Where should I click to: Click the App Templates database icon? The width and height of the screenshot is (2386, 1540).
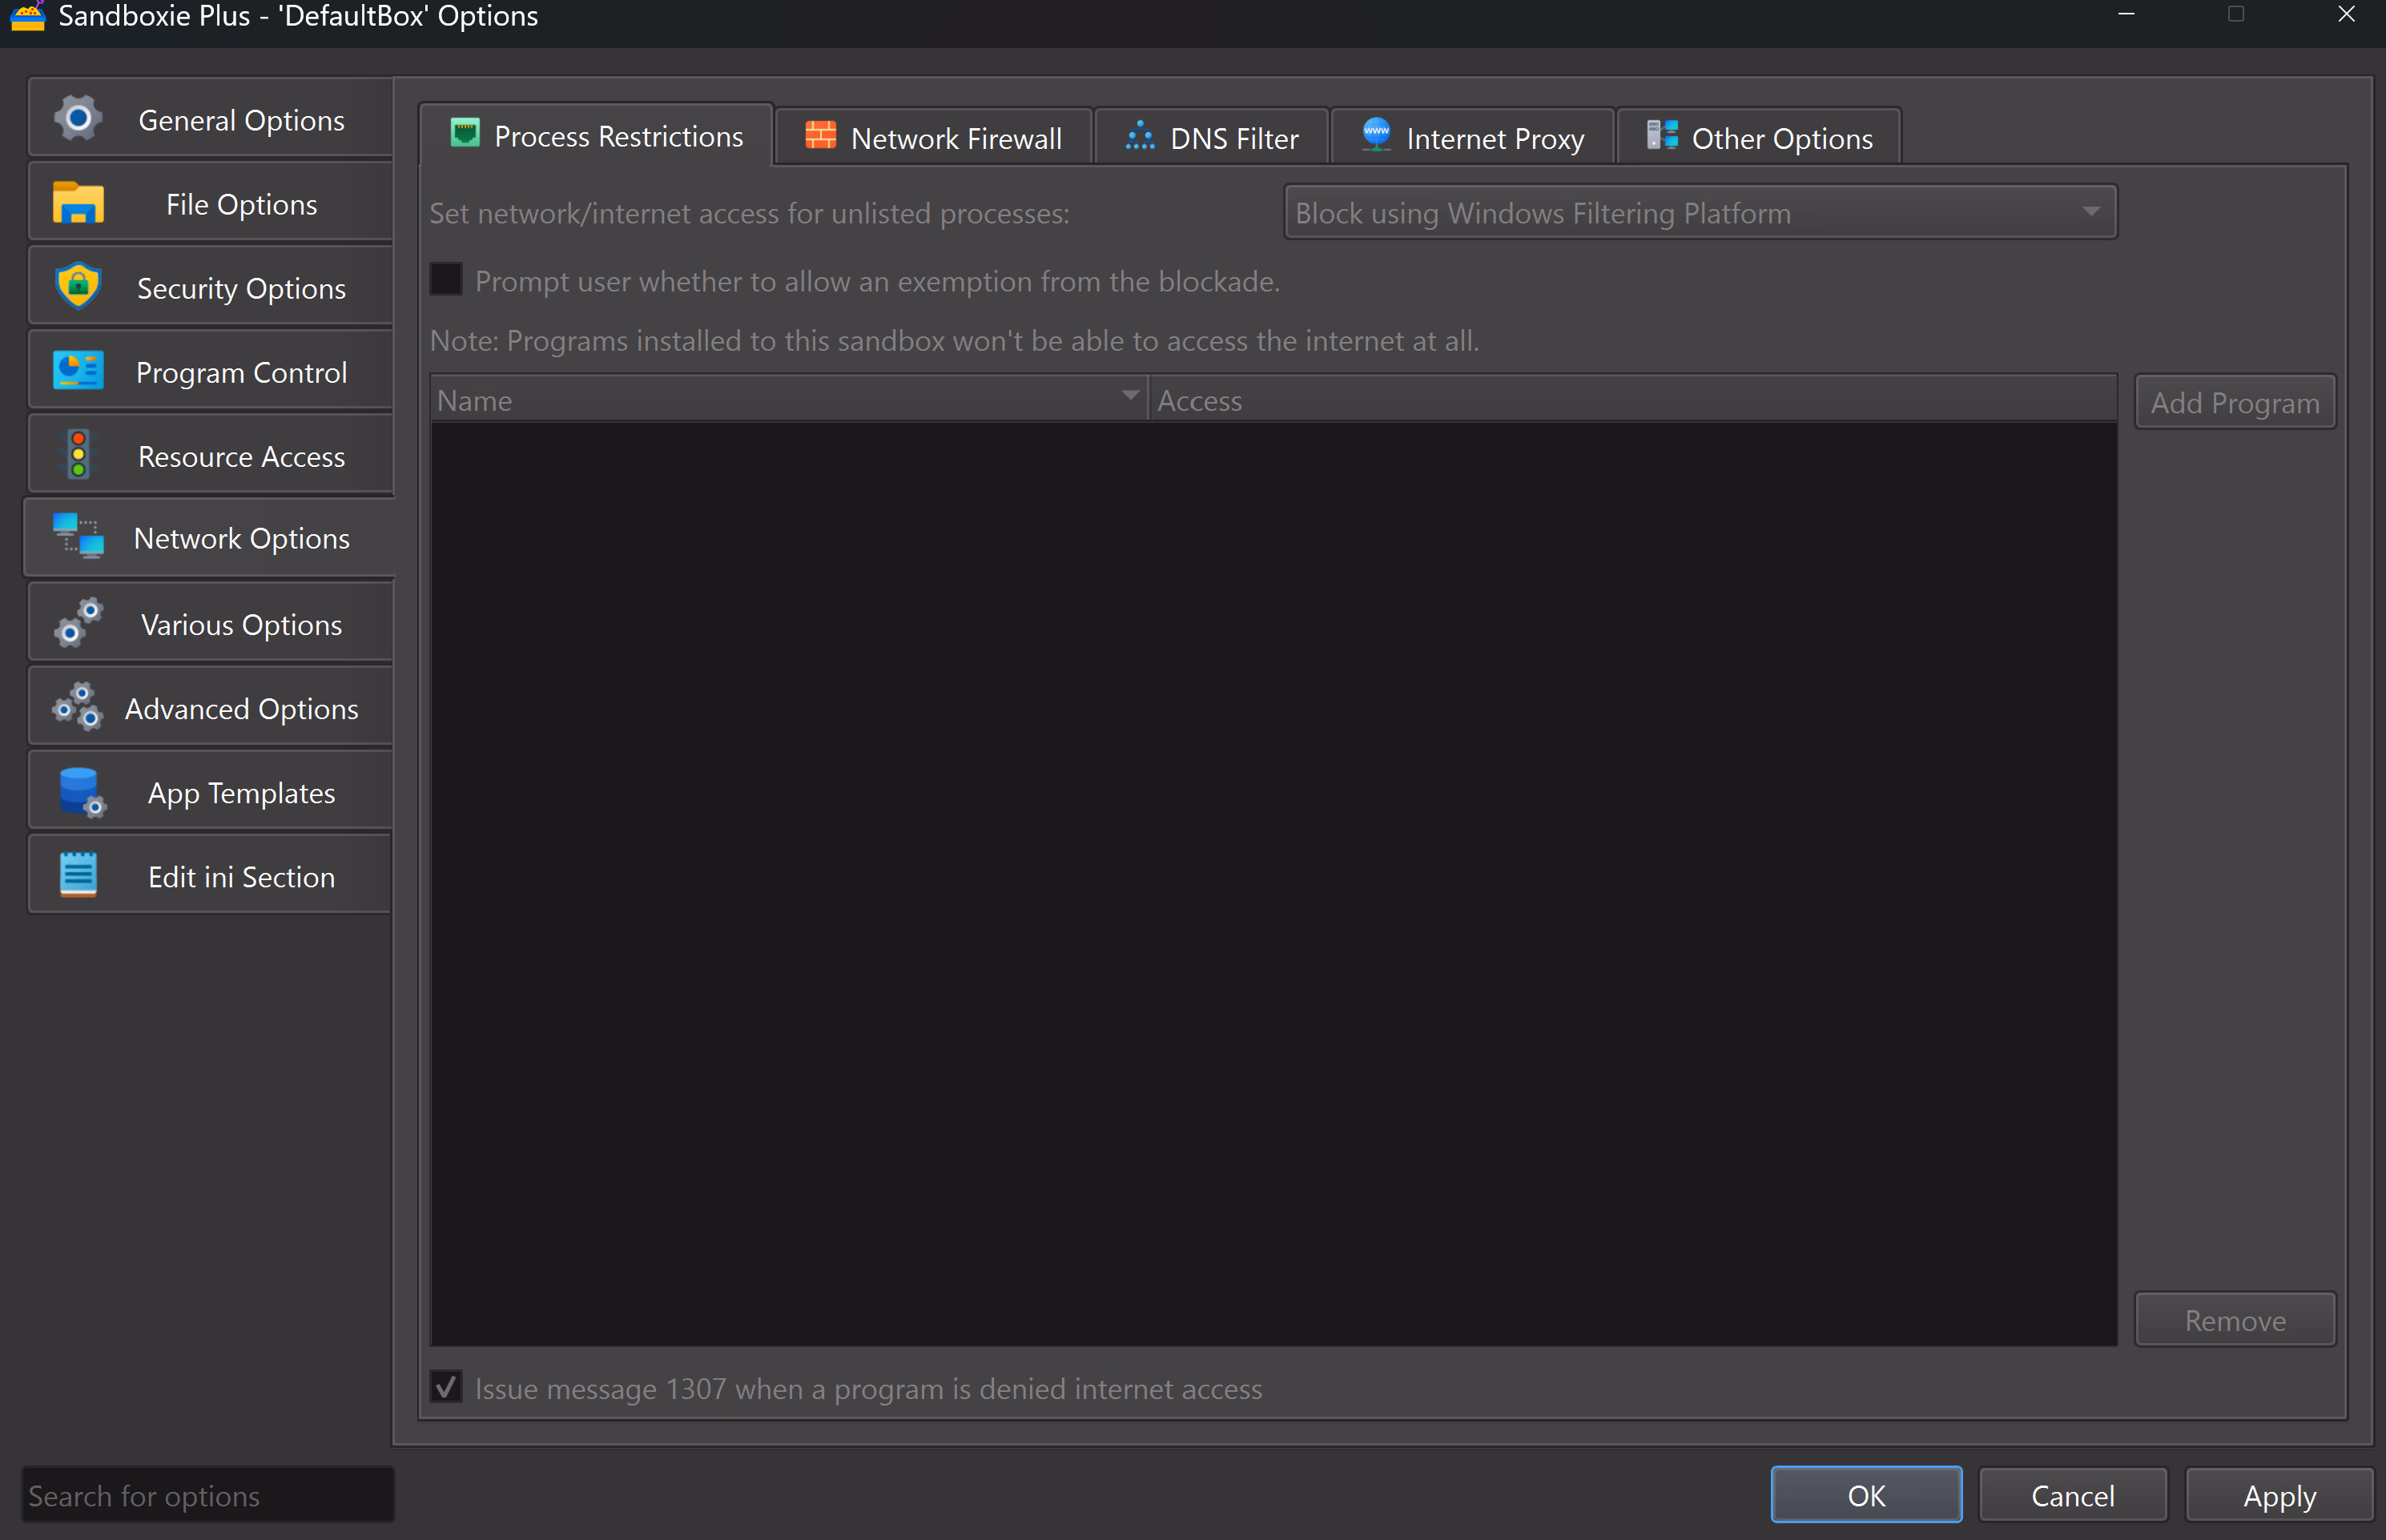[x=80, y=792]
